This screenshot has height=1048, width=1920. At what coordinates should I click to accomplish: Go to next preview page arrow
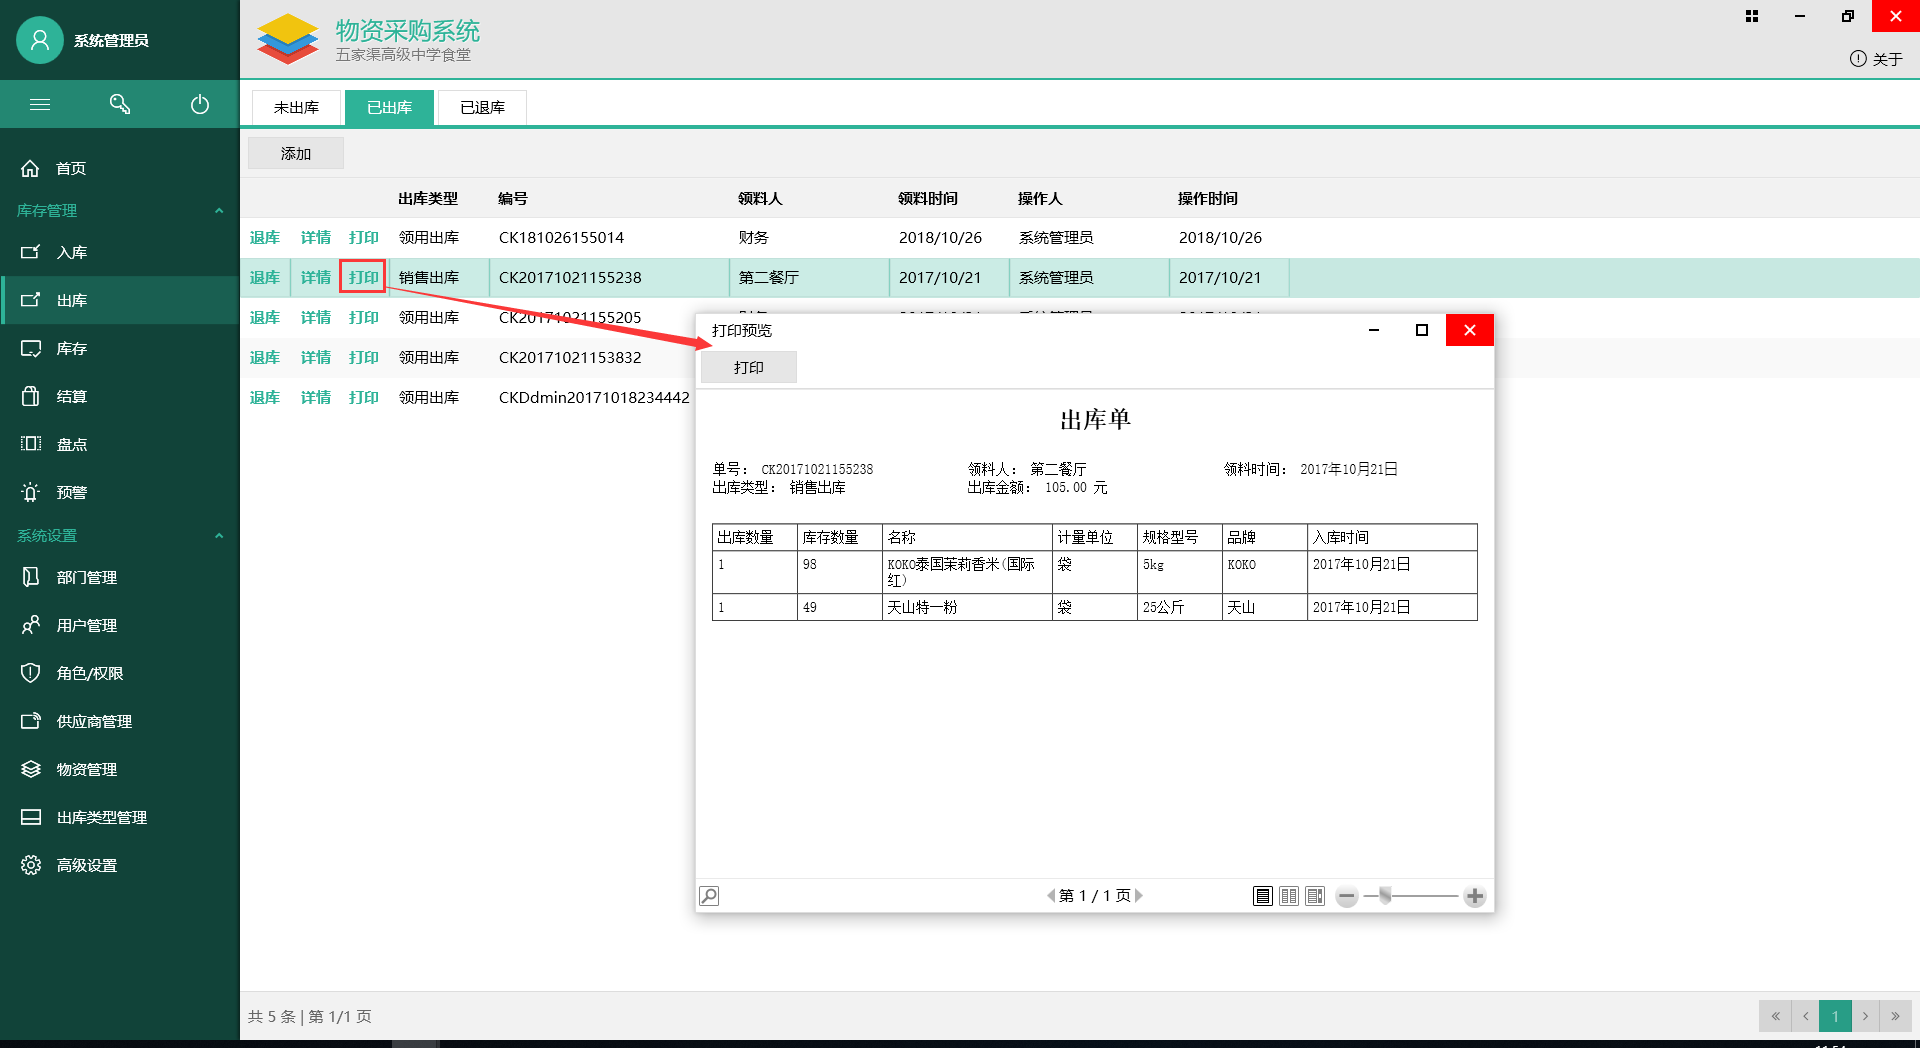tap(1139, 896)
